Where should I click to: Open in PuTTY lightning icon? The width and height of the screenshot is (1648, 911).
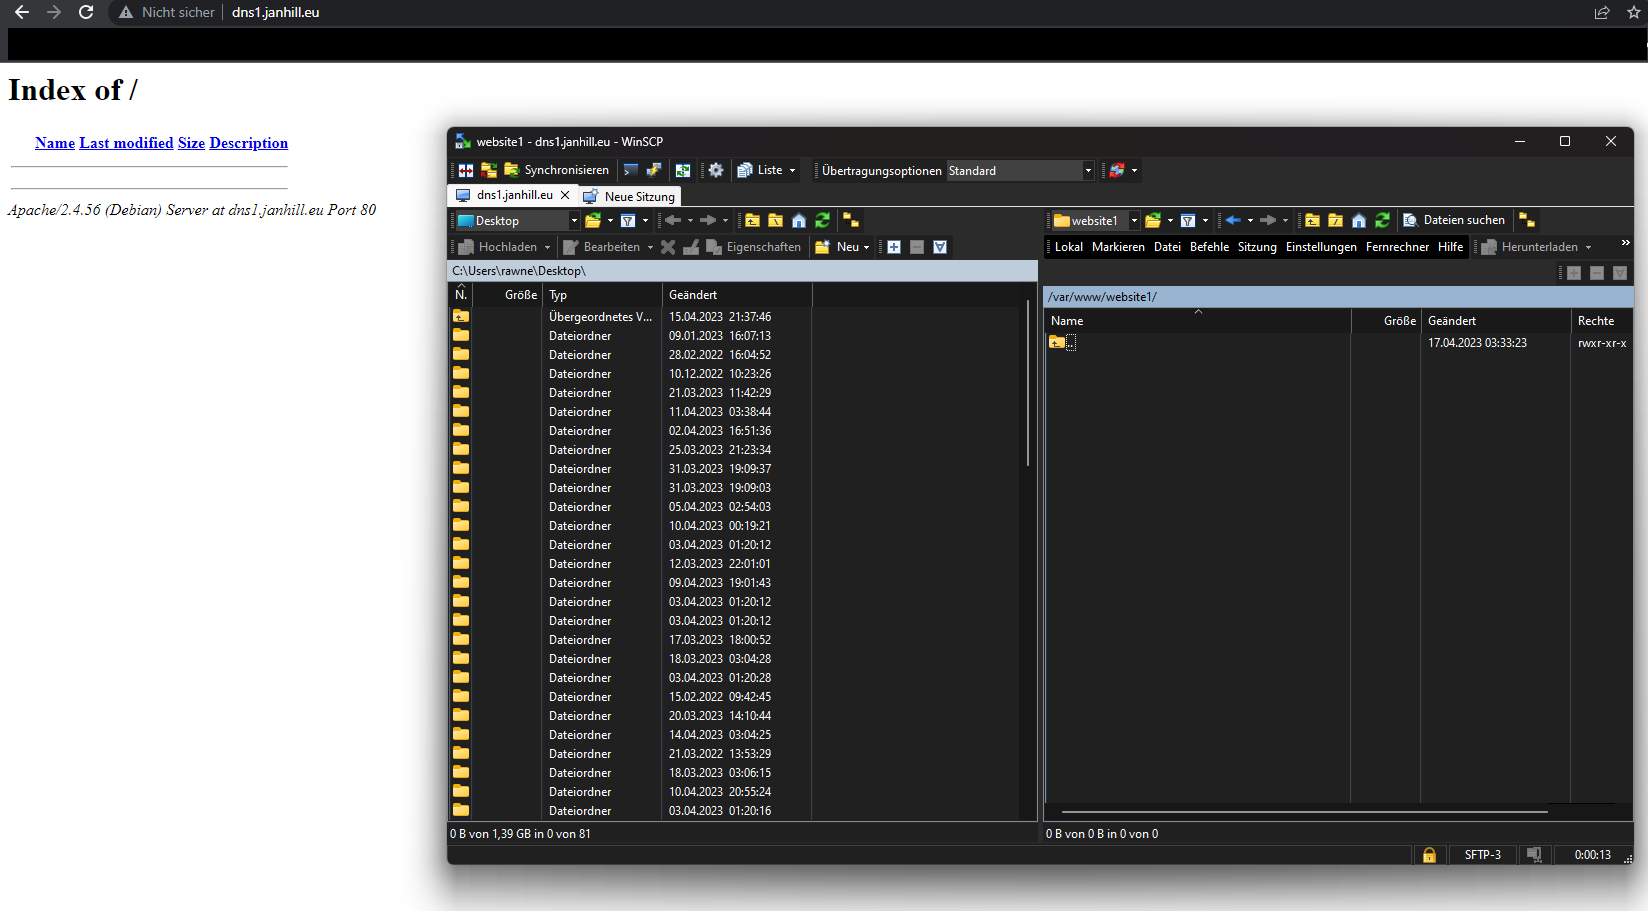click(x=654, y=170)
